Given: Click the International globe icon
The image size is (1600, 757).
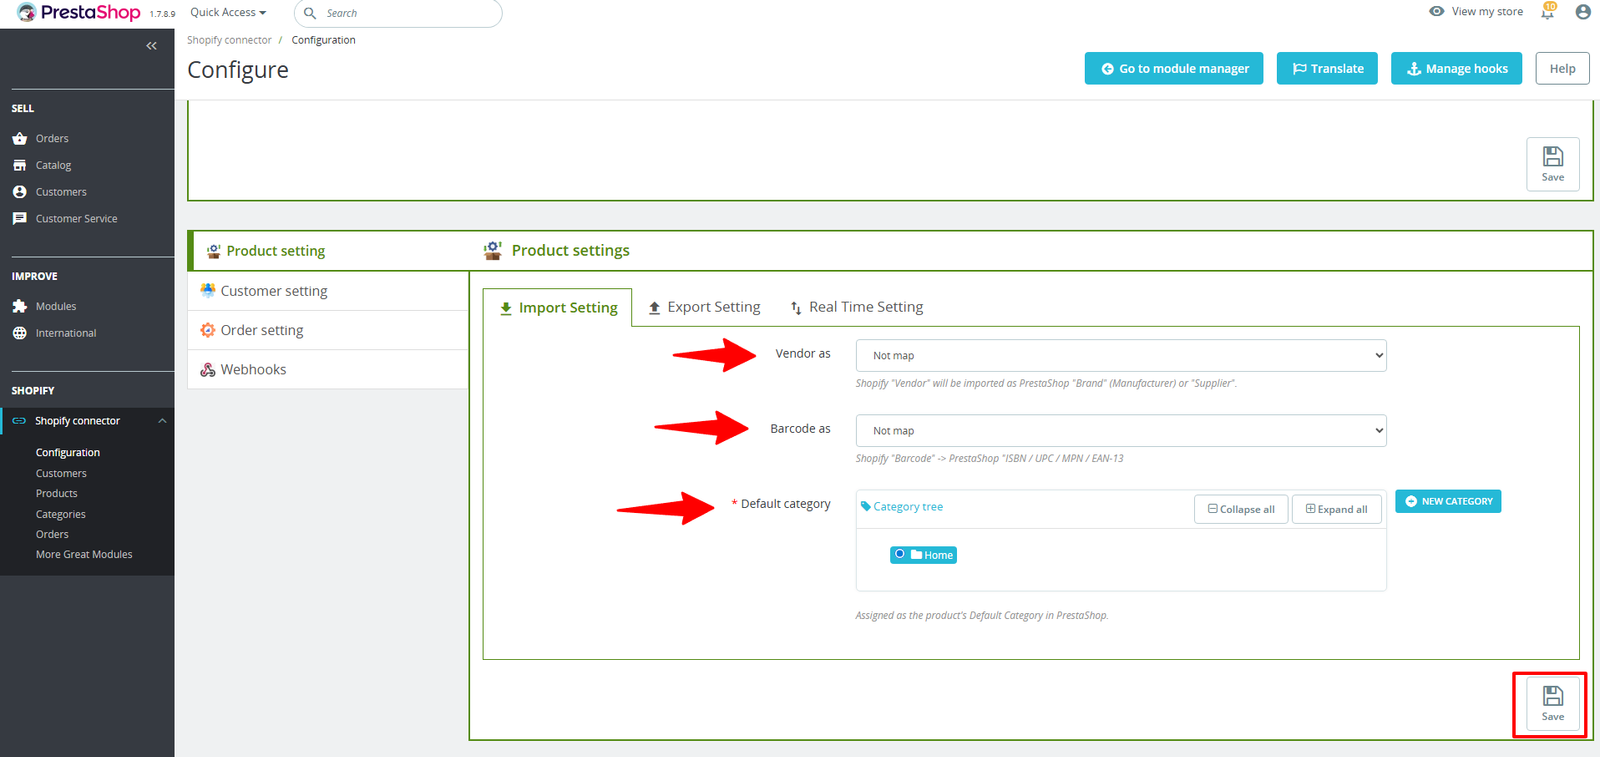Looking at the screenshot, I should pyautogui.click(x=20, y=333).
